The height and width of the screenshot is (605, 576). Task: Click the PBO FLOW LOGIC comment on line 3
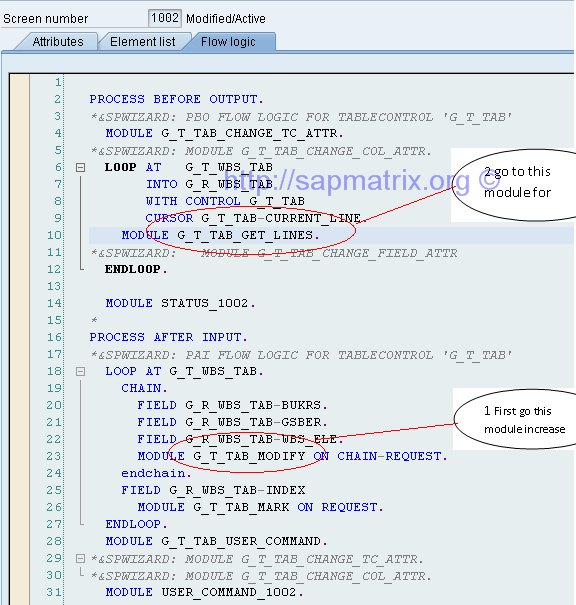pyautogui.click(x=302, y=117)
